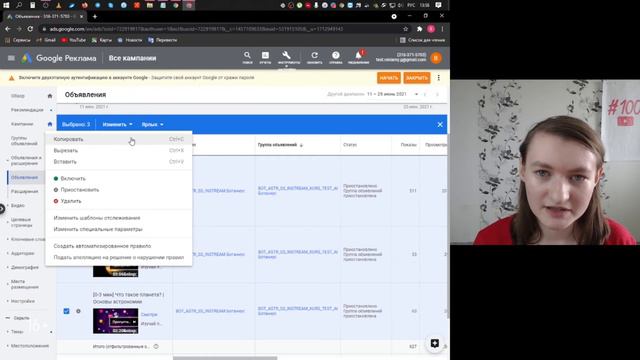
Task: Sort by Группа объявлений column
Action: (x=280, y=145)
